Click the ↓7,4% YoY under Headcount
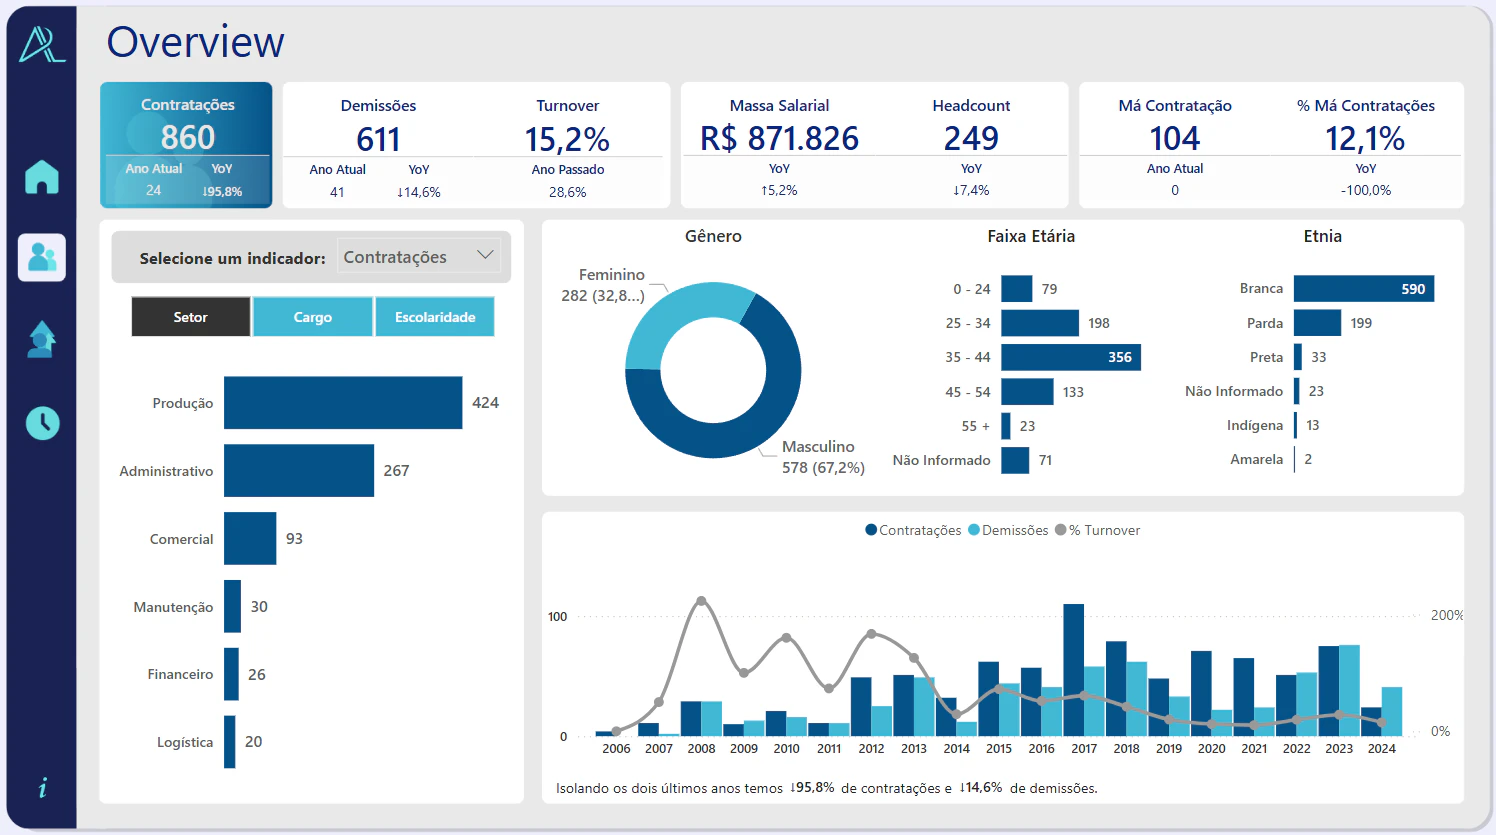This screenshot has width=1496, height=835. 971,190
